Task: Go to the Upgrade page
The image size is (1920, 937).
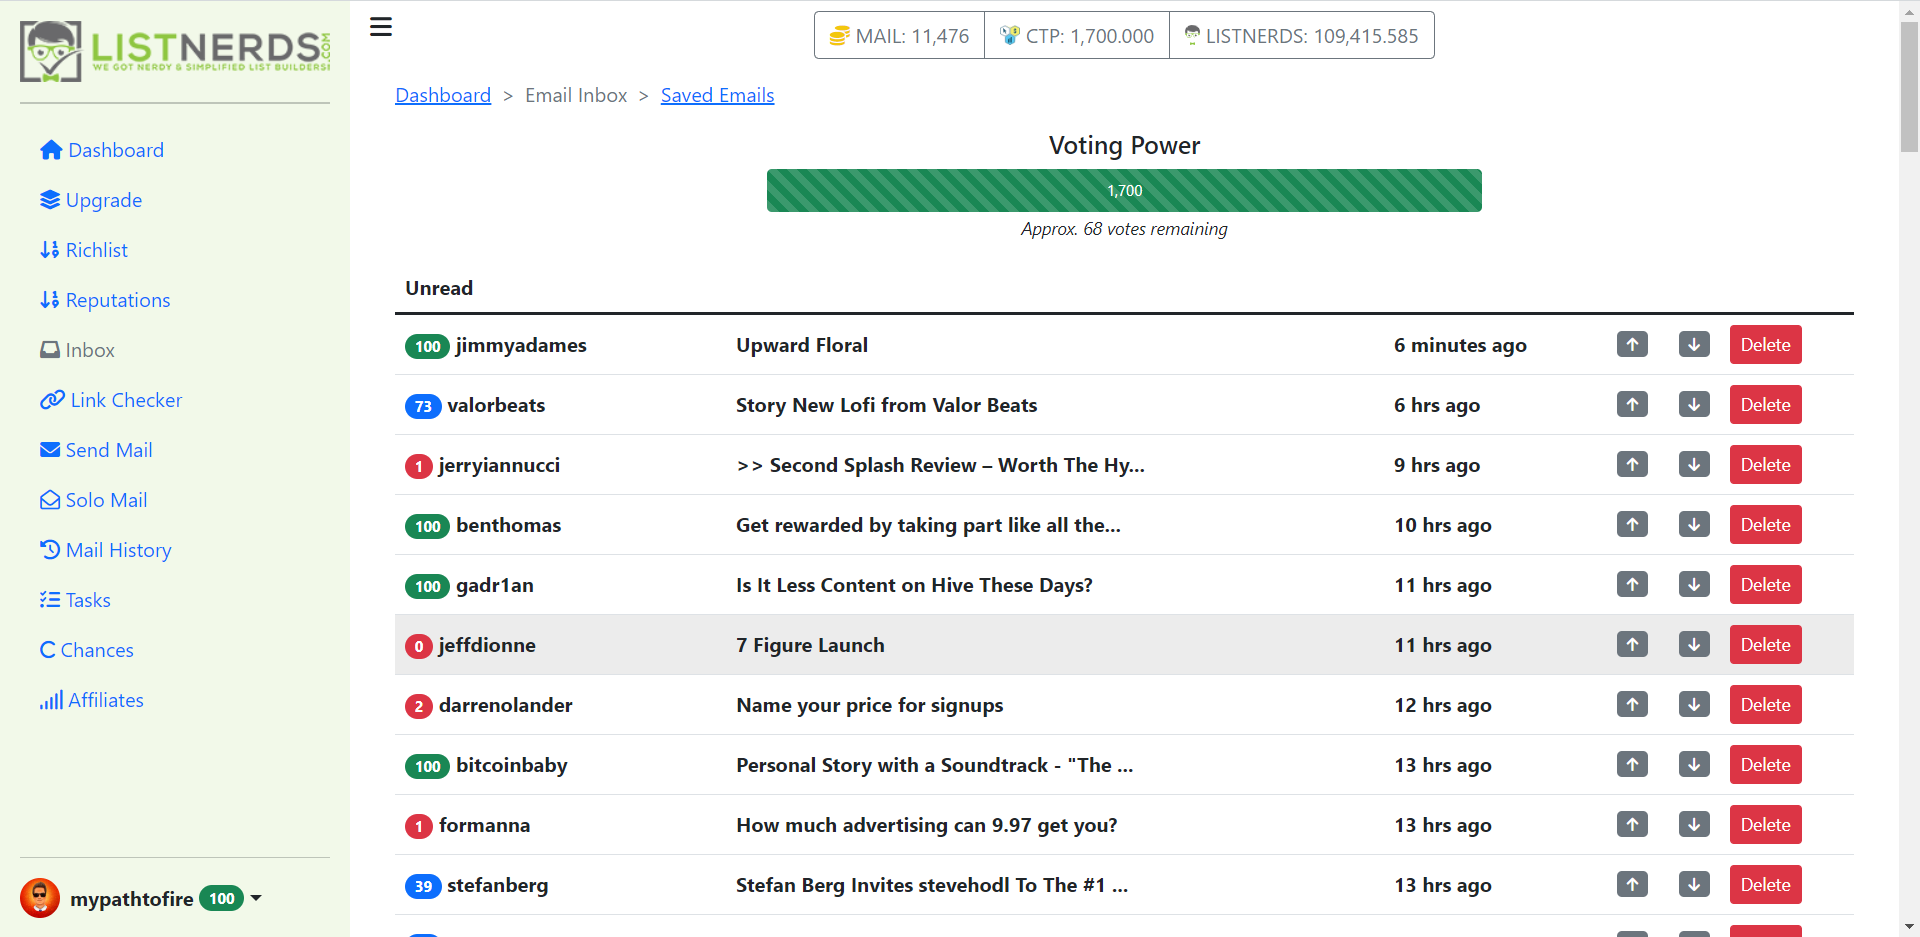Action: pyautogui.click(x=91, y=200)
